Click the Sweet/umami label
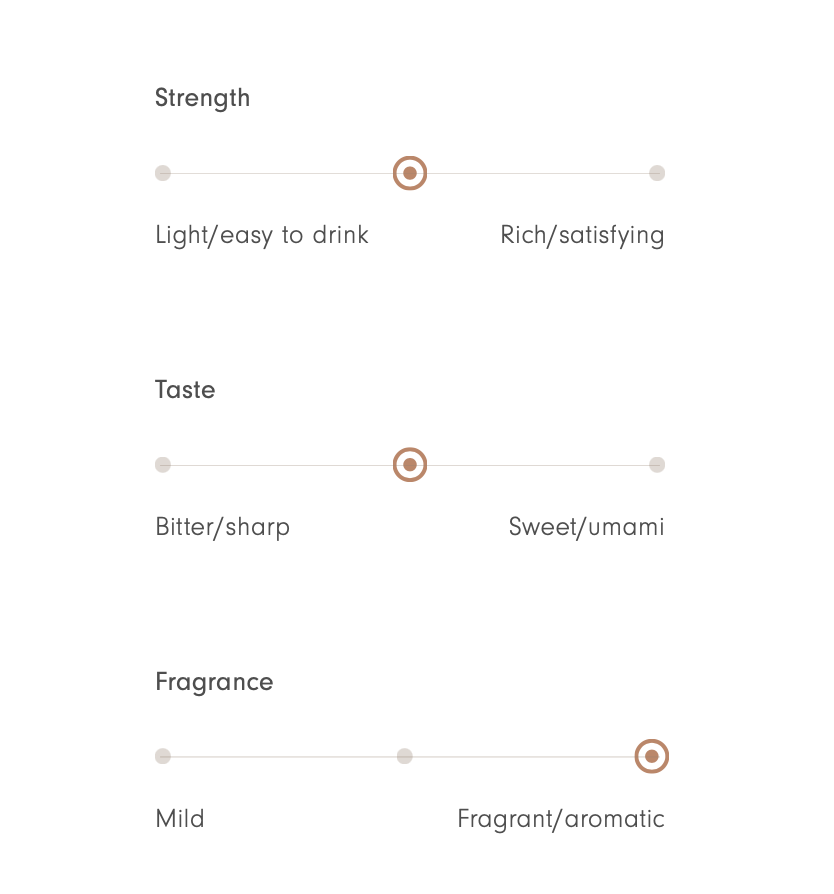The width and height of the screenshot is (834, 894). (586, 527)
